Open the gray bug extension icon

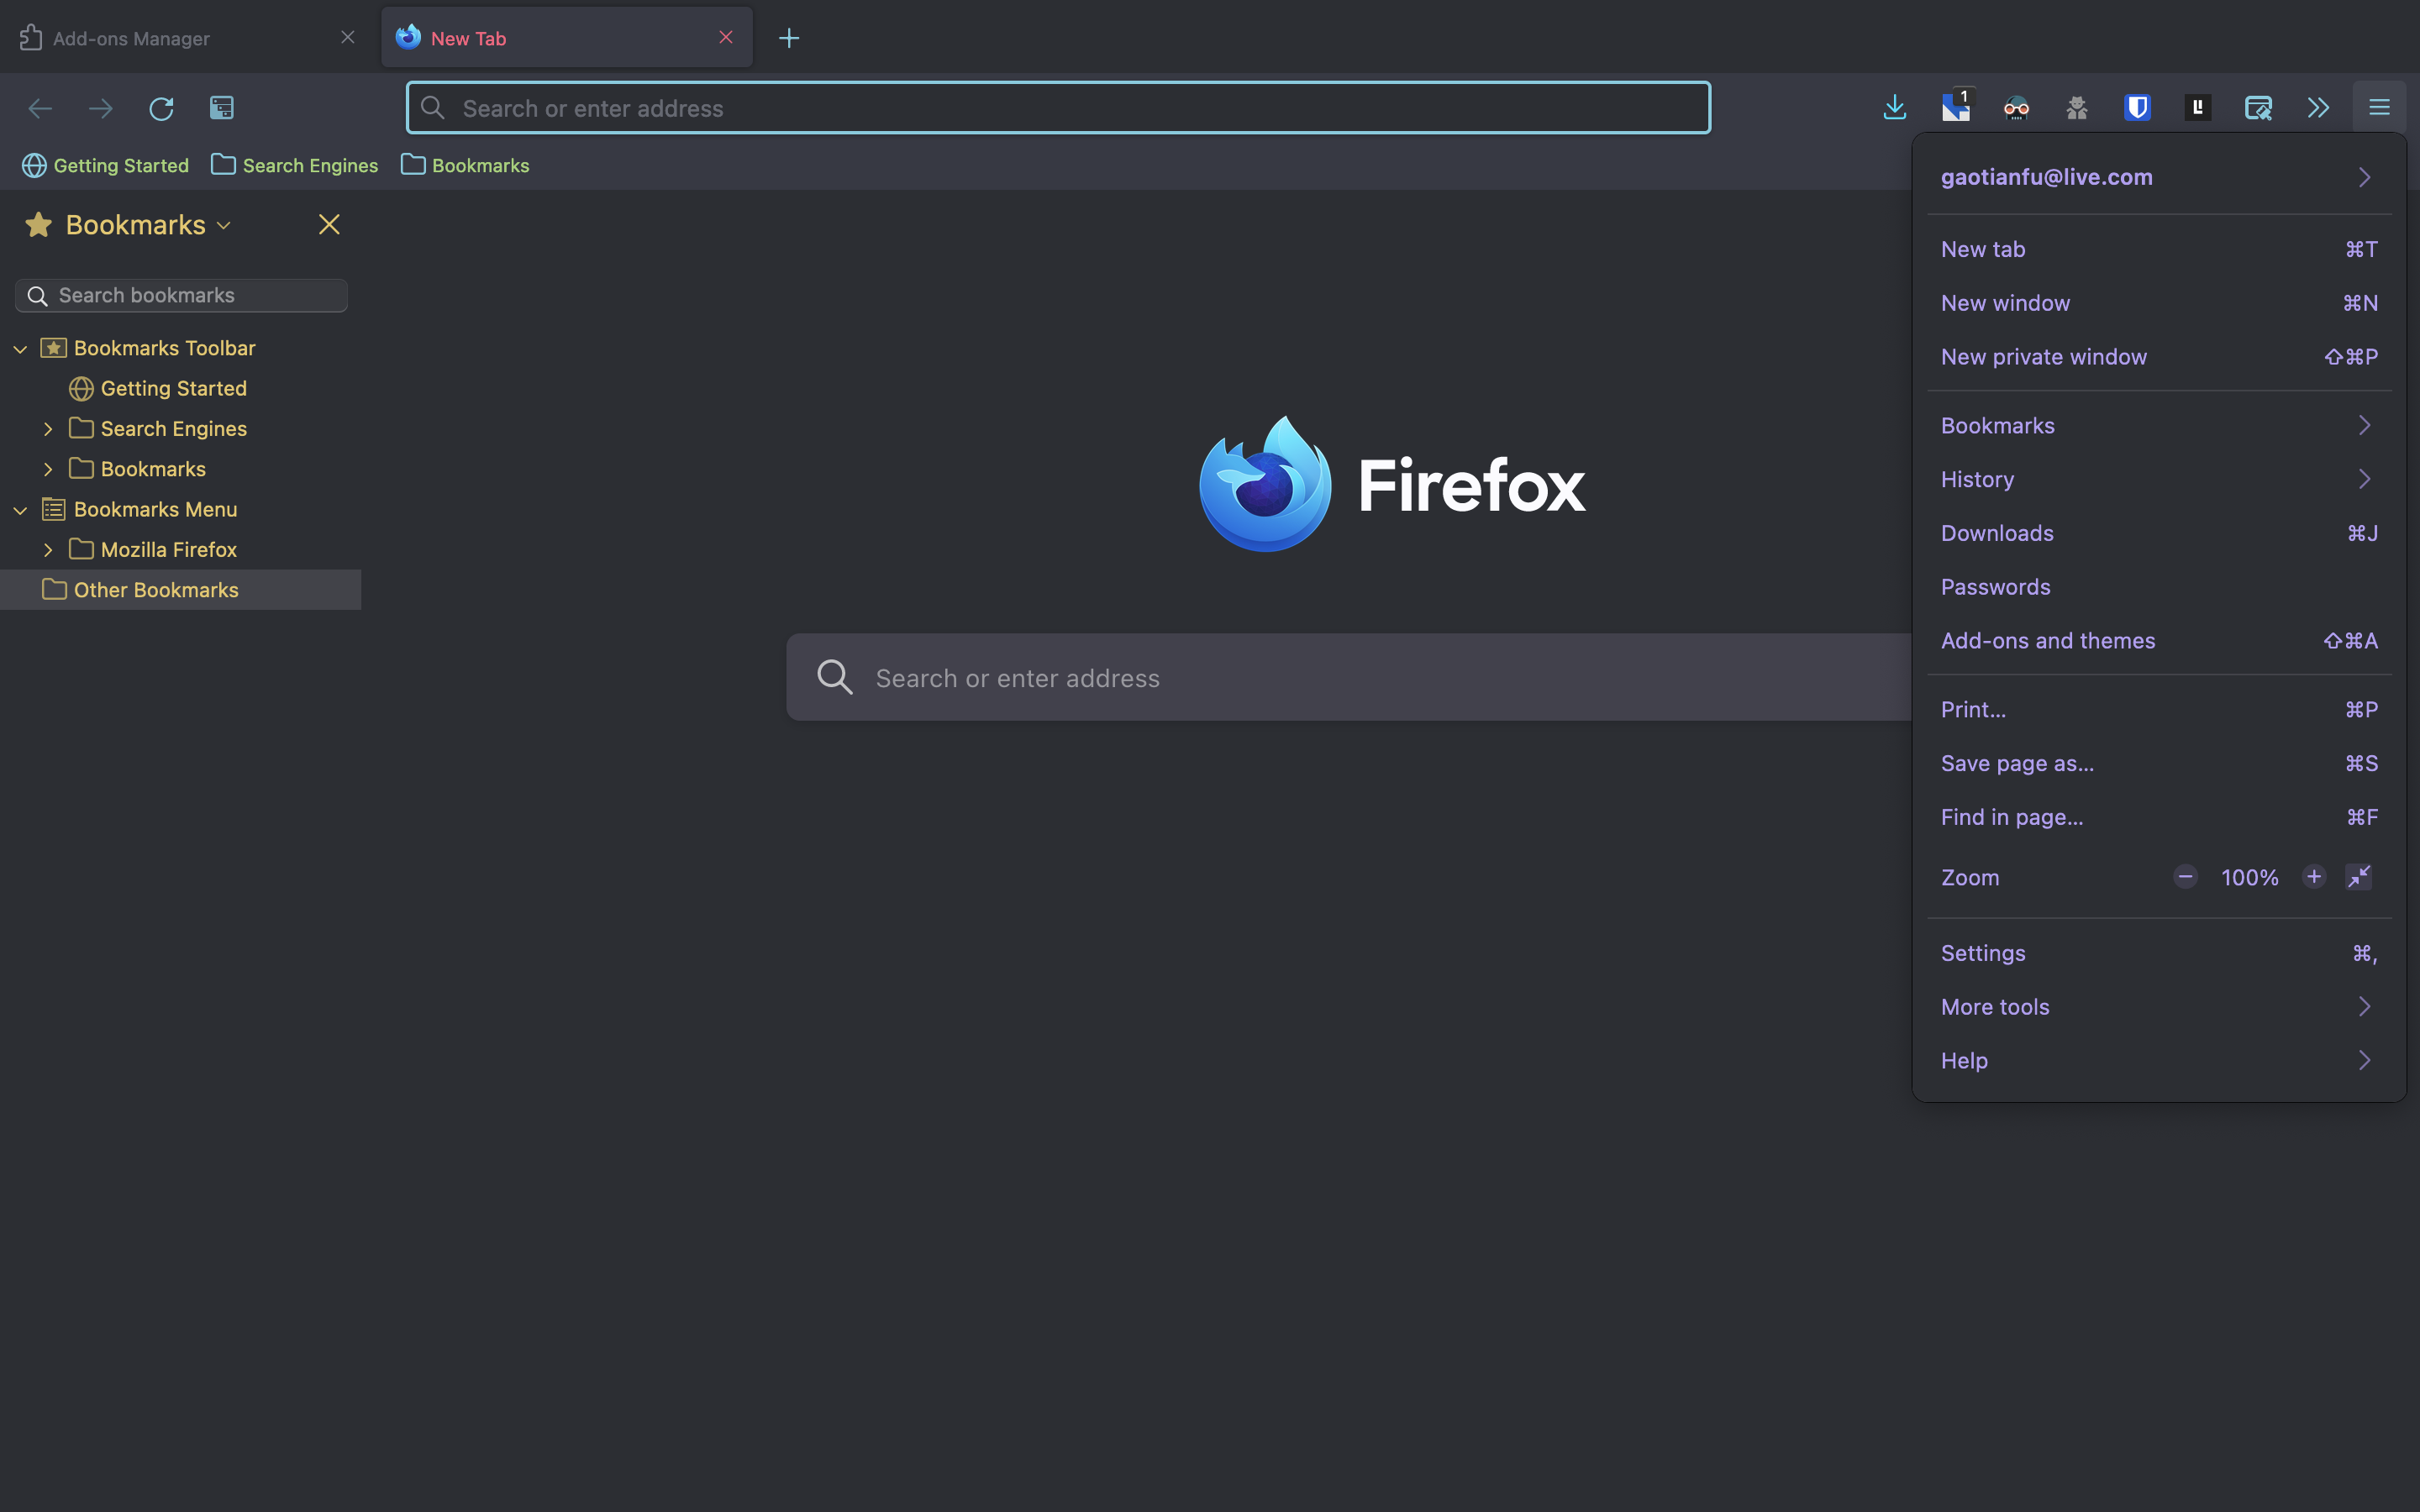click(2077, 108)
